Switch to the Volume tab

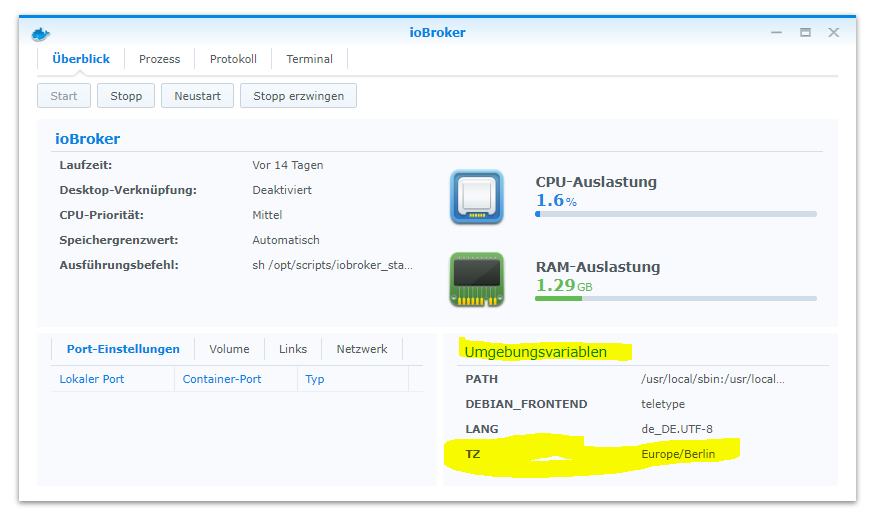click(229, 349)
